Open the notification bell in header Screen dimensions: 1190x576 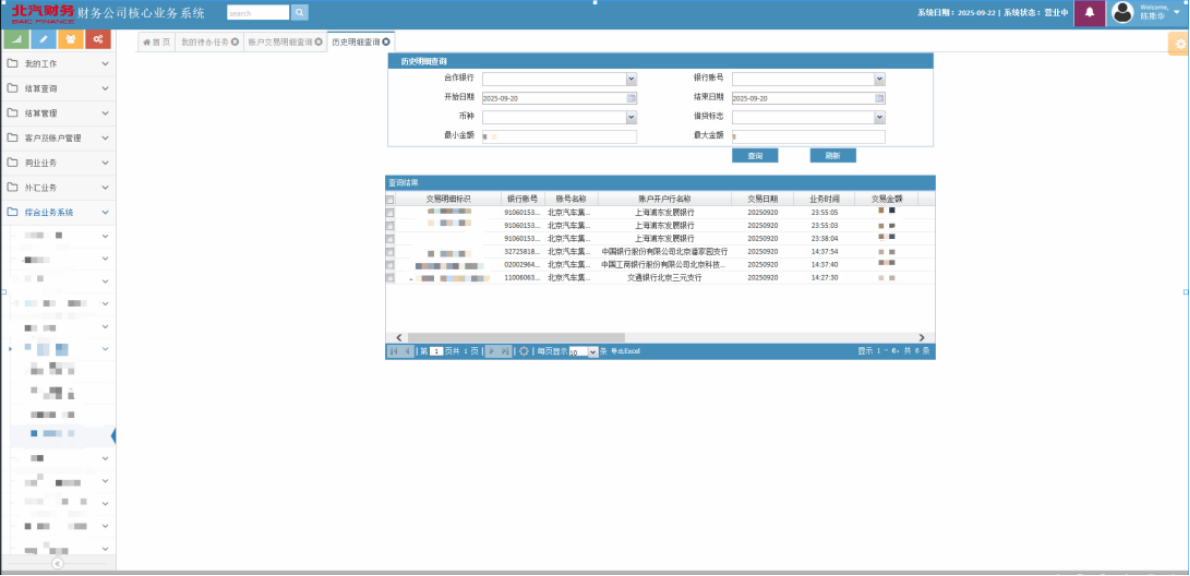1089,13
